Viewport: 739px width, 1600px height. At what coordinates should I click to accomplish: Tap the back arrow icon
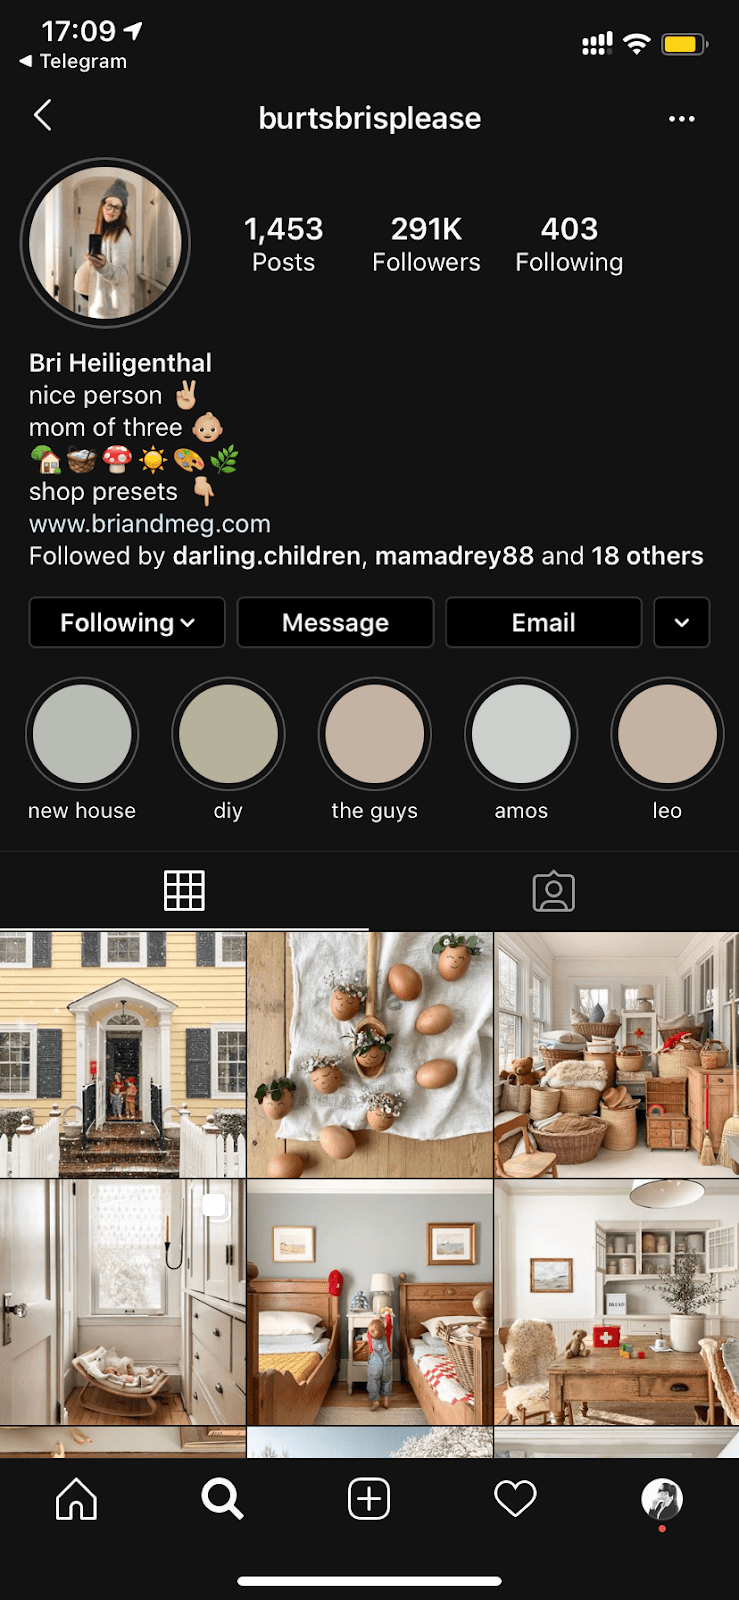click(42, 116)
